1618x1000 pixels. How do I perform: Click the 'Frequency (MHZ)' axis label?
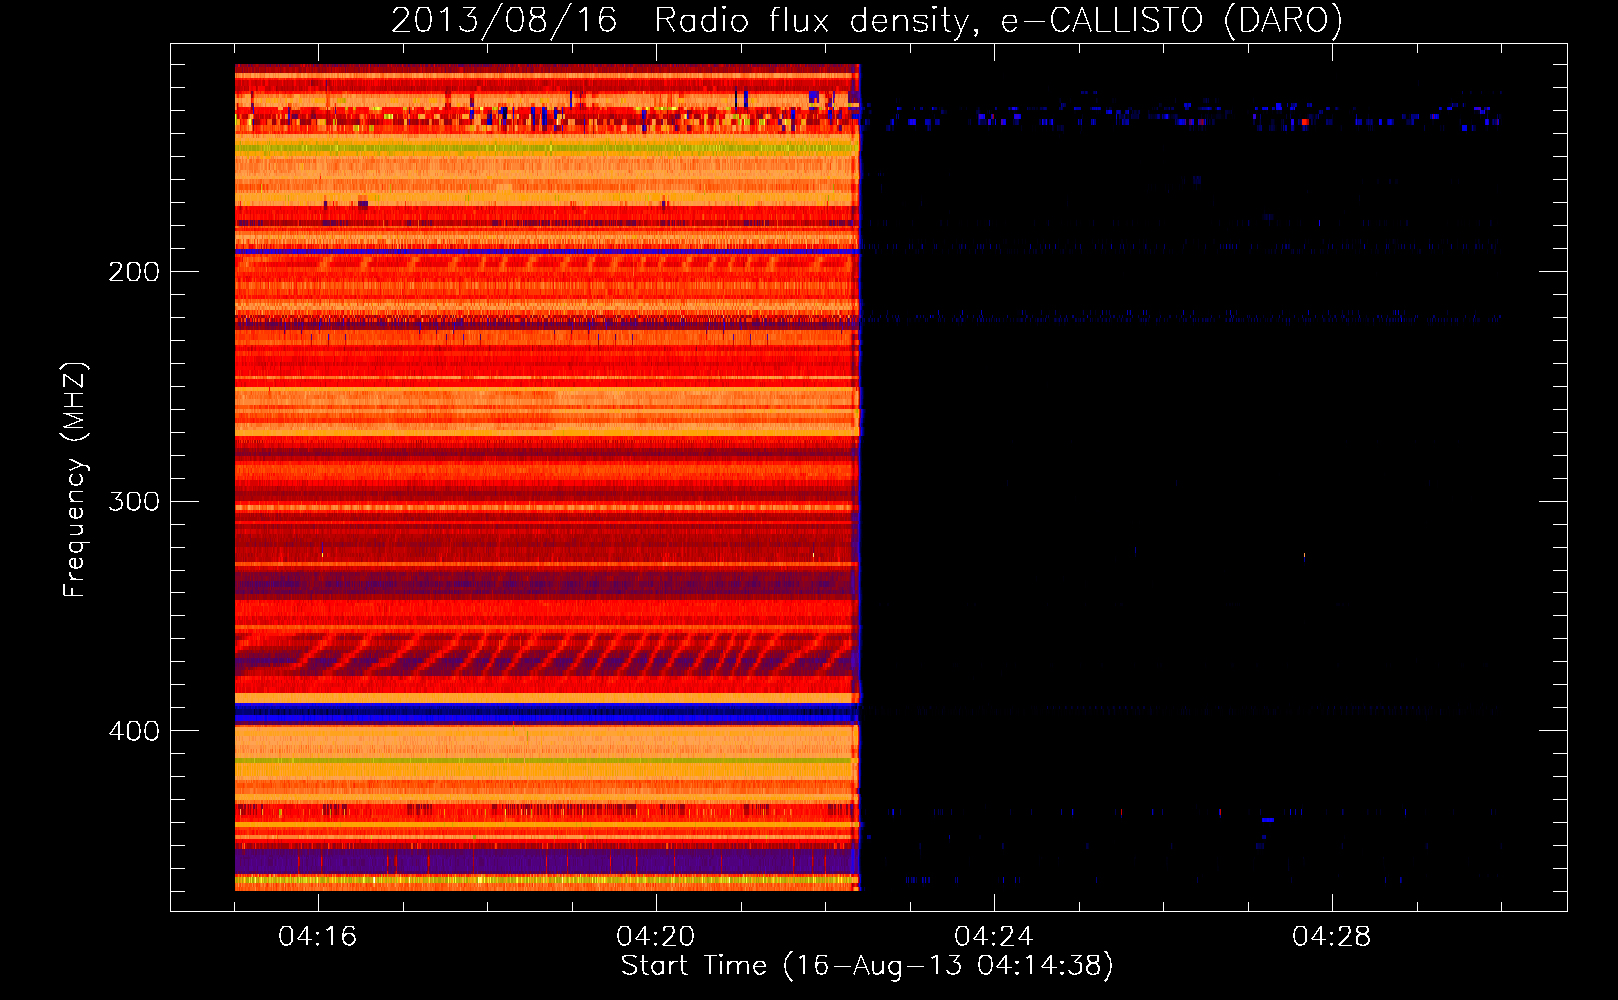[75, 479]
